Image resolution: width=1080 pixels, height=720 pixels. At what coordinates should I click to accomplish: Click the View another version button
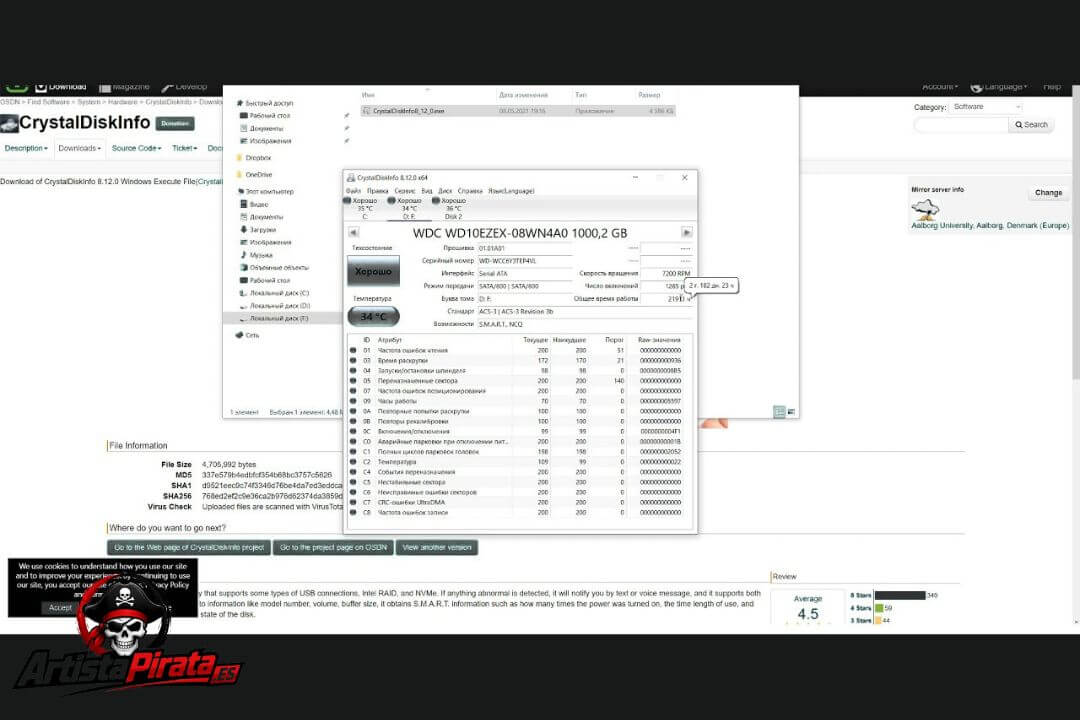[x=437, y=548]
